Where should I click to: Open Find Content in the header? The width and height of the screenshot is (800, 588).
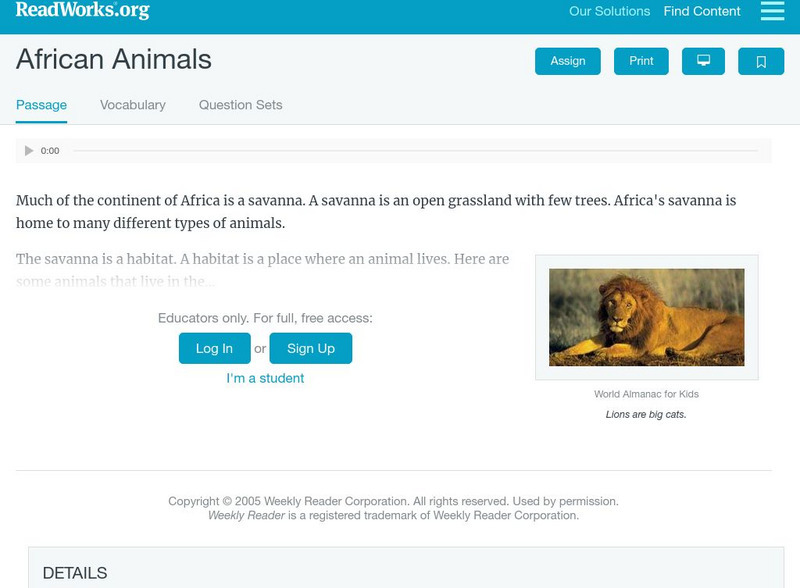click(702, 12)
